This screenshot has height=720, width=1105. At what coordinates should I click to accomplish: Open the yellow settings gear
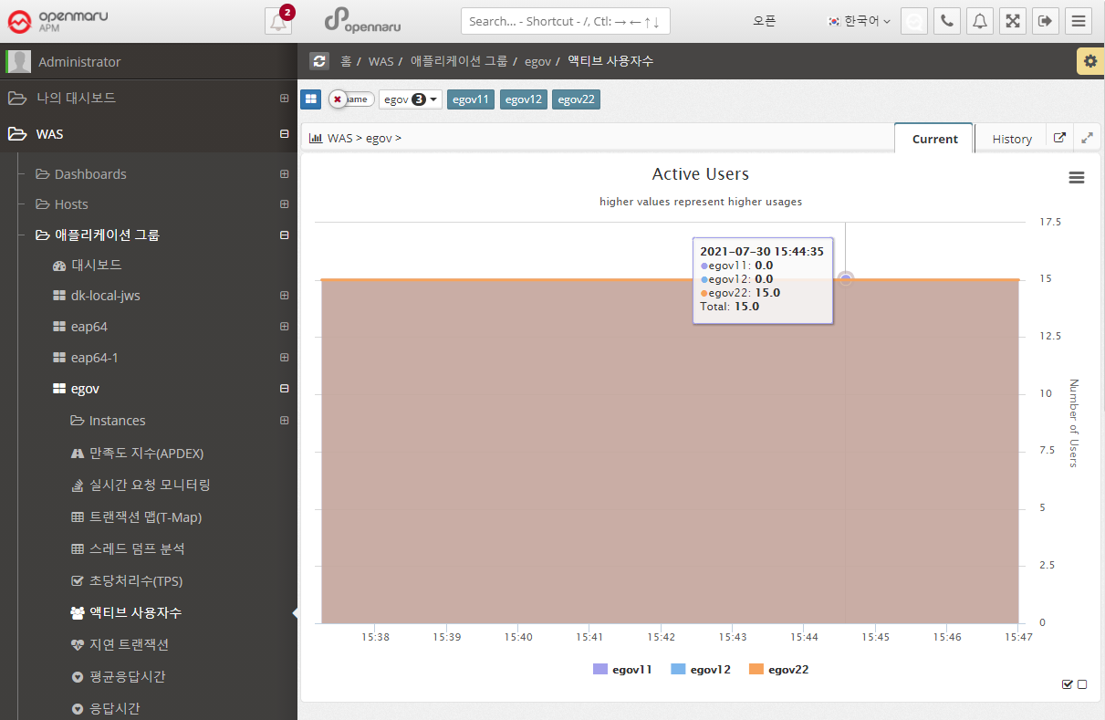click(1090, 61)
